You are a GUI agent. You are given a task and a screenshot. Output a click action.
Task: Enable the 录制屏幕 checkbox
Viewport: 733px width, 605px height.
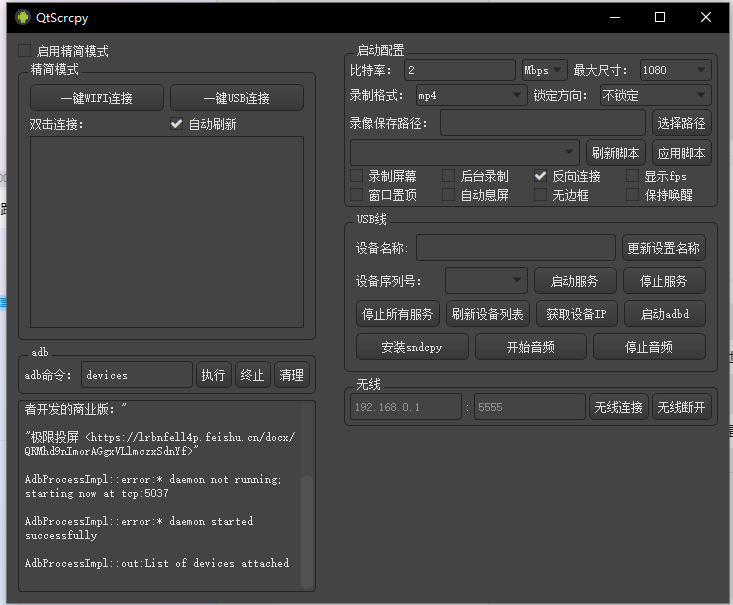357,176
